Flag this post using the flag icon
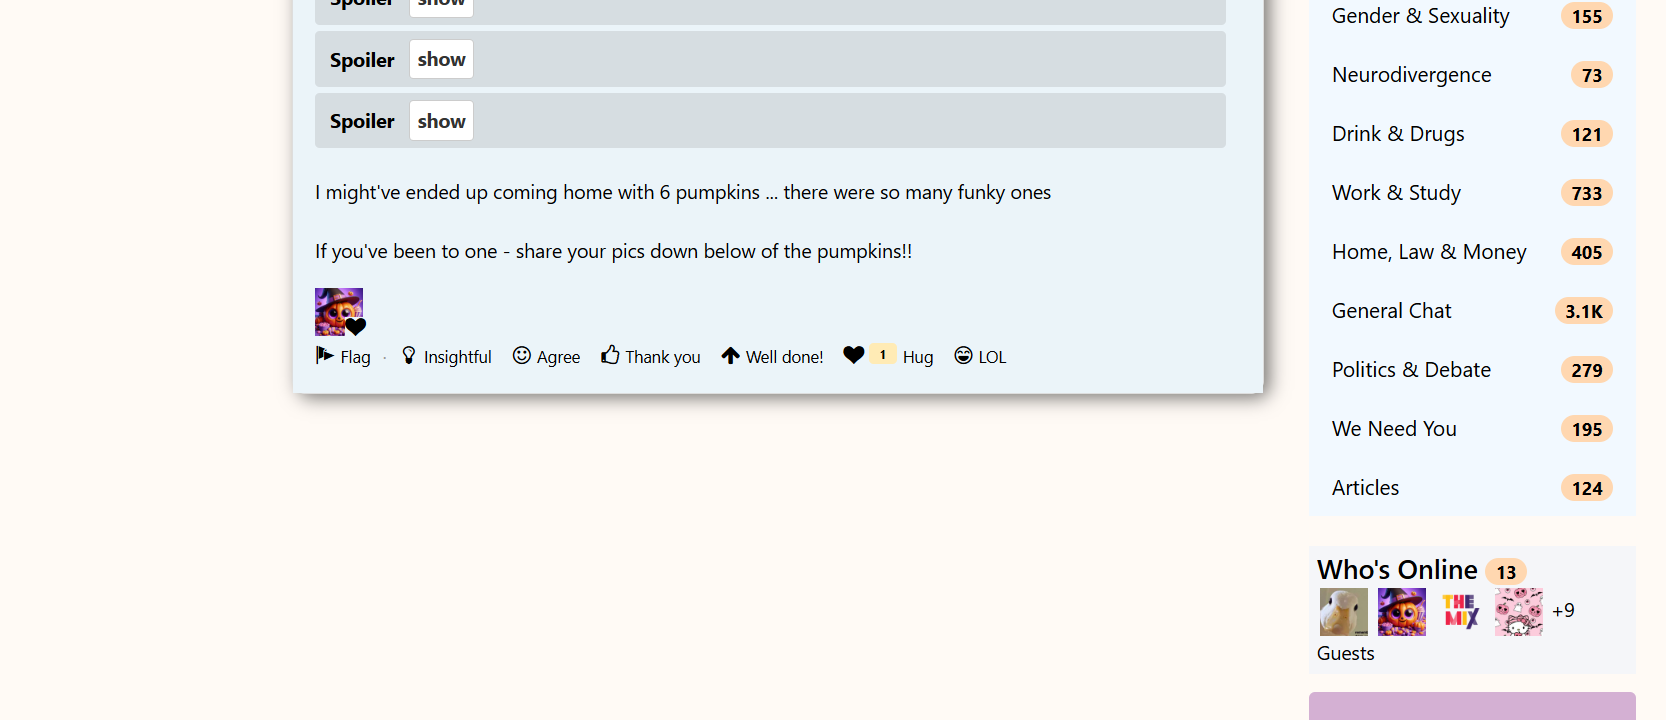Screen dimensions: 1666x720 tap(324, 355)
